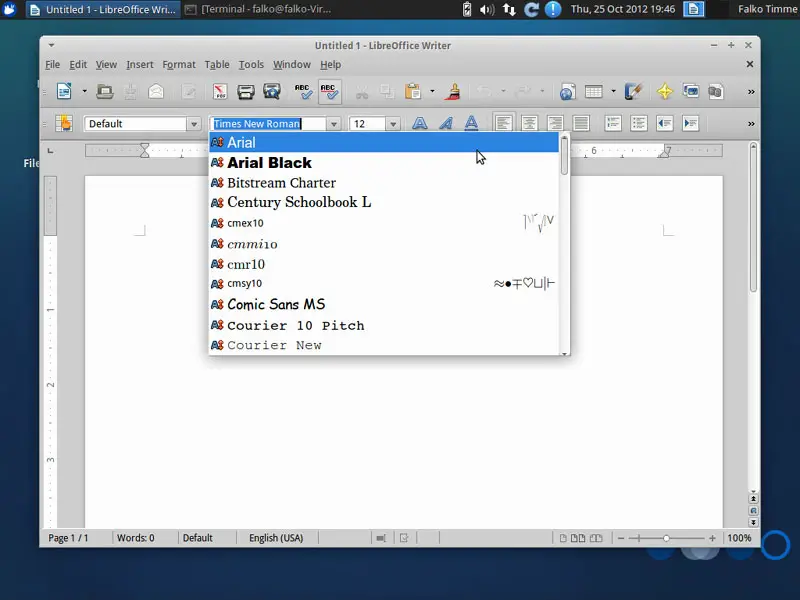
Task: Toggle Bold formatting button
Action: click(420, 123)
